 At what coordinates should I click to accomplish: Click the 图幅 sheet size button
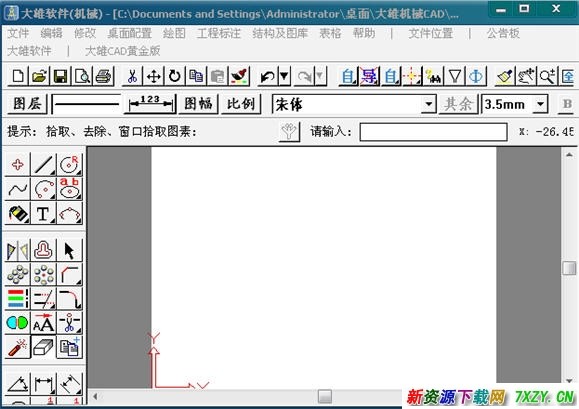[x=199, y=104]
